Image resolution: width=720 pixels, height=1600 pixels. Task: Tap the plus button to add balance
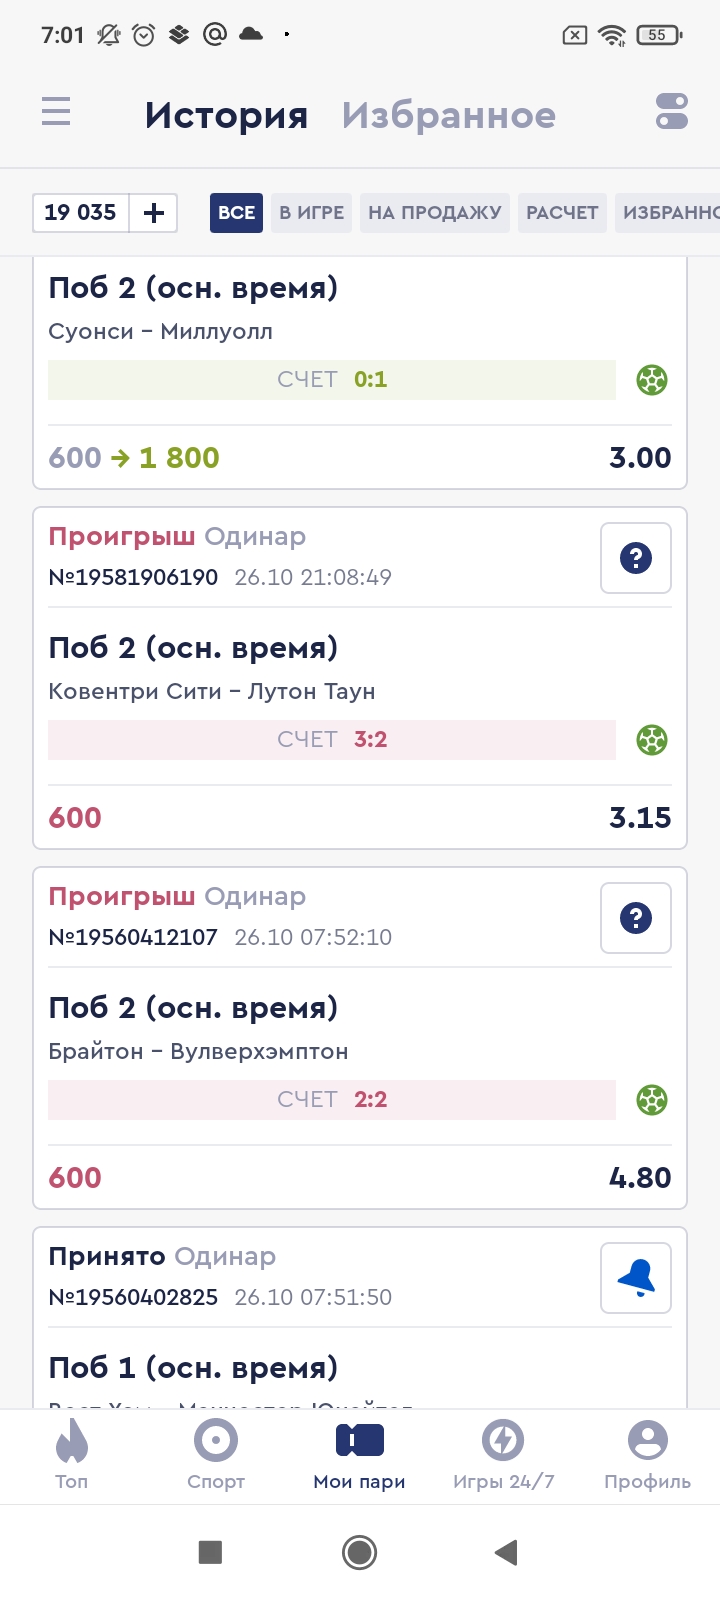(154, 213)
